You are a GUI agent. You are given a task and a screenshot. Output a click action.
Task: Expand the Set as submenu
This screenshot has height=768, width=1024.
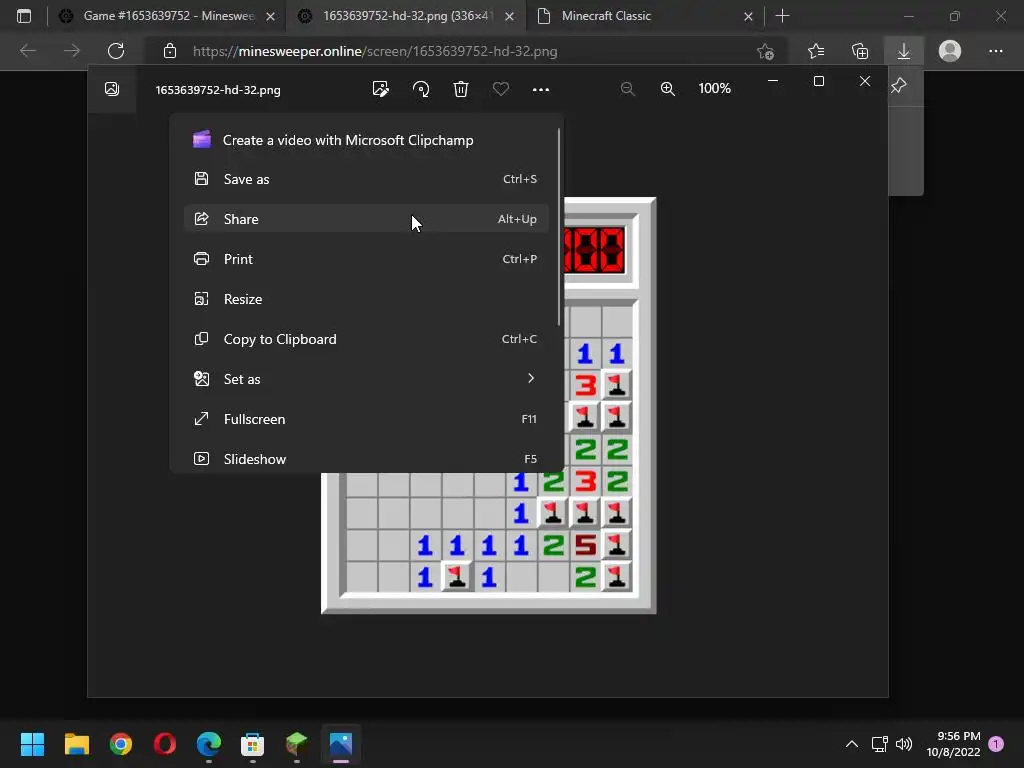pyautogui.click(x=366, y=379)
